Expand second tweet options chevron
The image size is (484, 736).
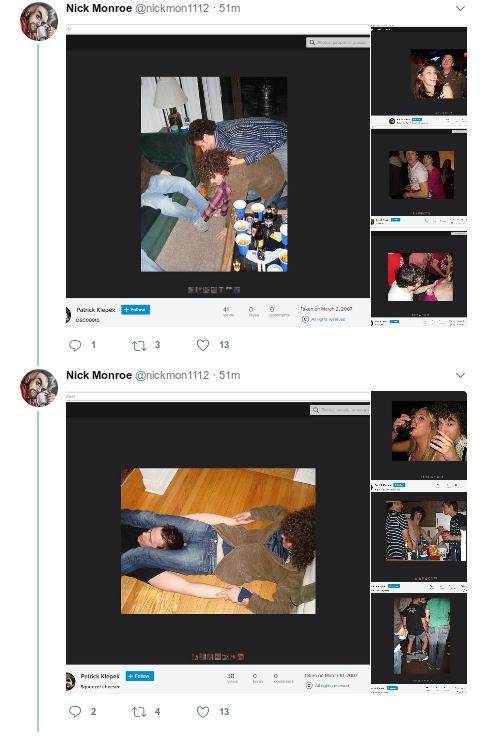tap(461, 375)
